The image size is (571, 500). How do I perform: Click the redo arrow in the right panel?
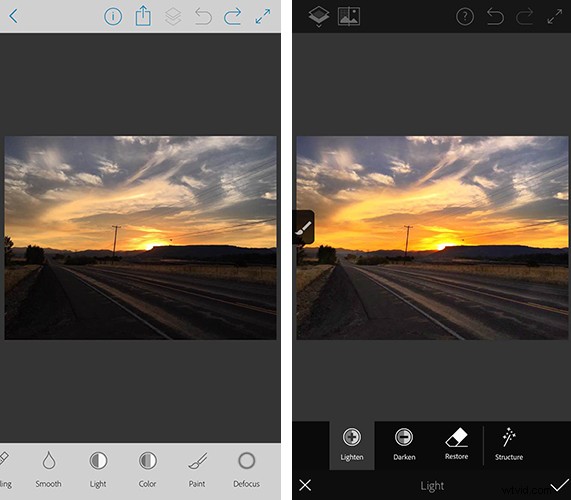(x=525, y=17)
